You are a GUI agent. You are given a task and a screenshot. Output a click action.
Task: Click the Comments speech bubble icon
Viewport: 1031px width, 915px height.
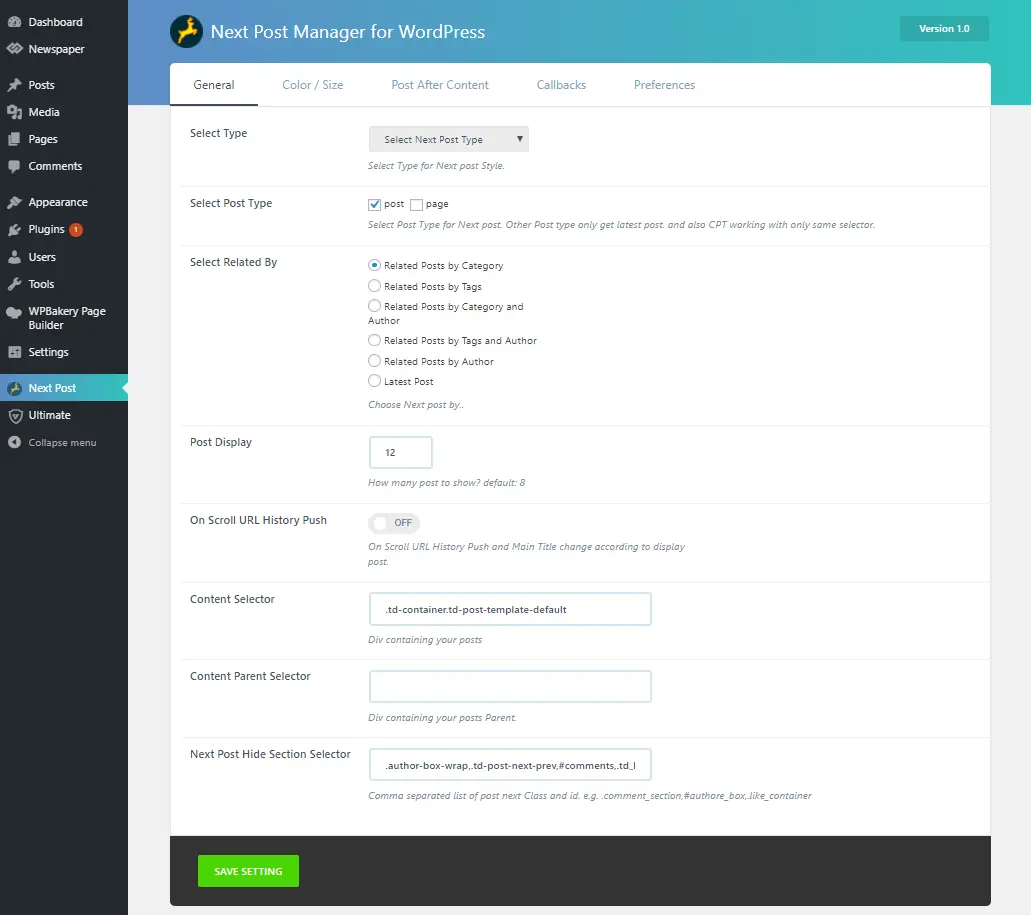point(14,166)
